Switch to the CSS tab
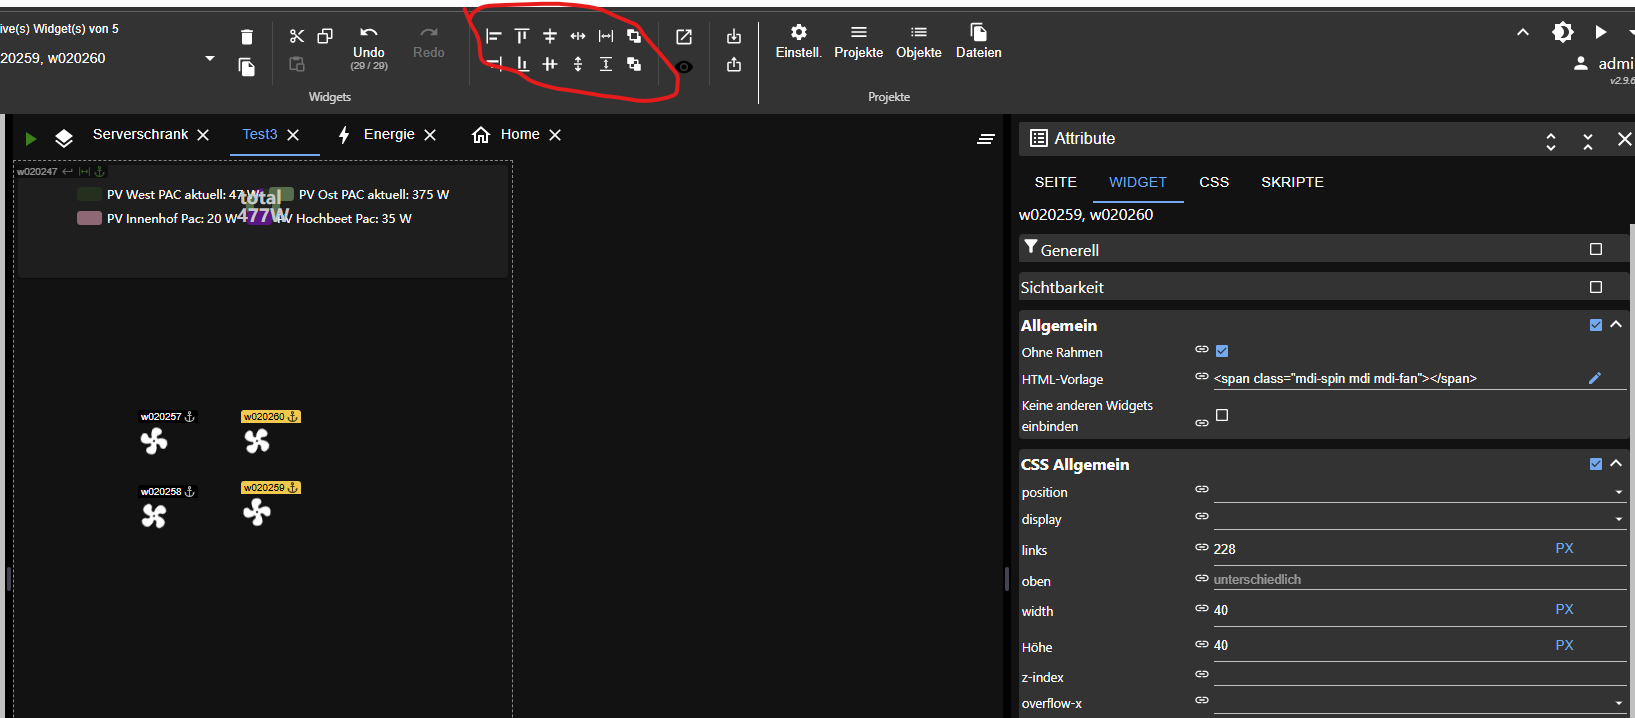 1214,182
